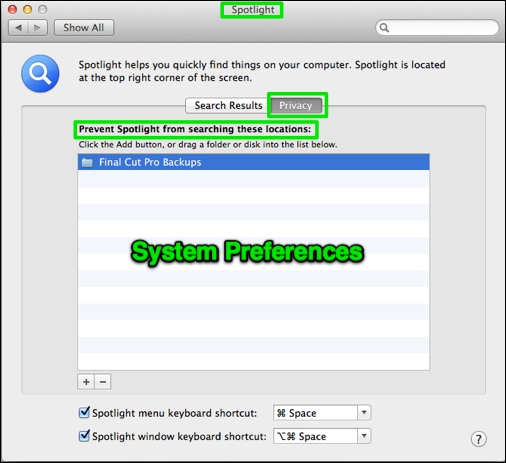This screenshot has height=463, width=506.
Task: Add a location with the plus button
Action: pos(86,382)
